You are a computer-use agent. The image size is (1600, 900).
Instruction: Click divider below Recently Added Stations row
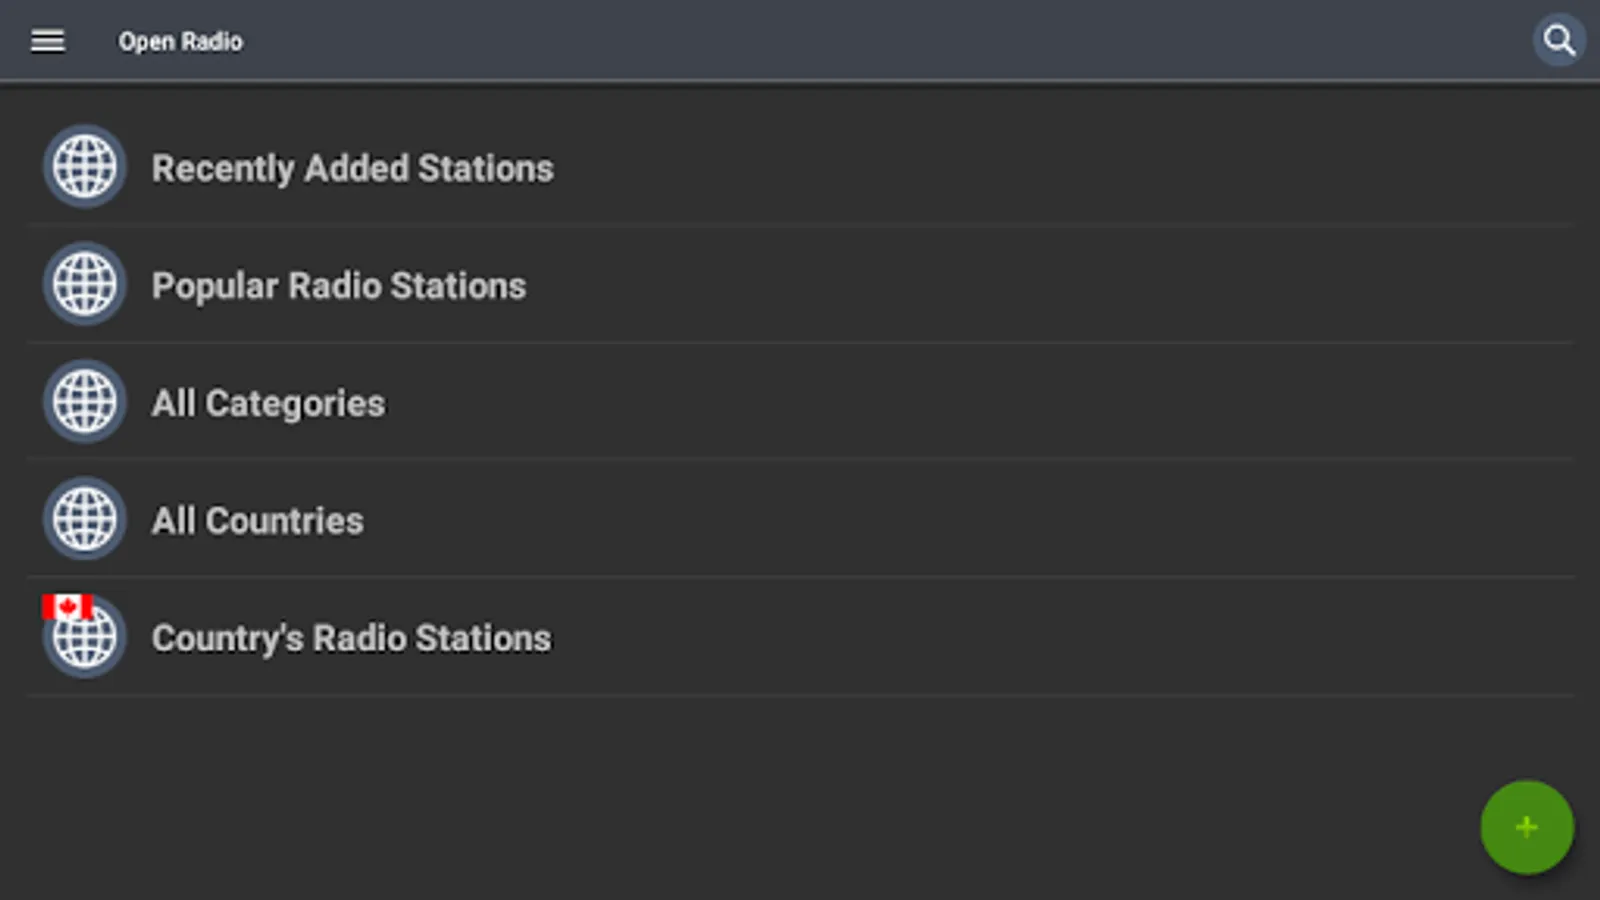[x=800, y=225]
